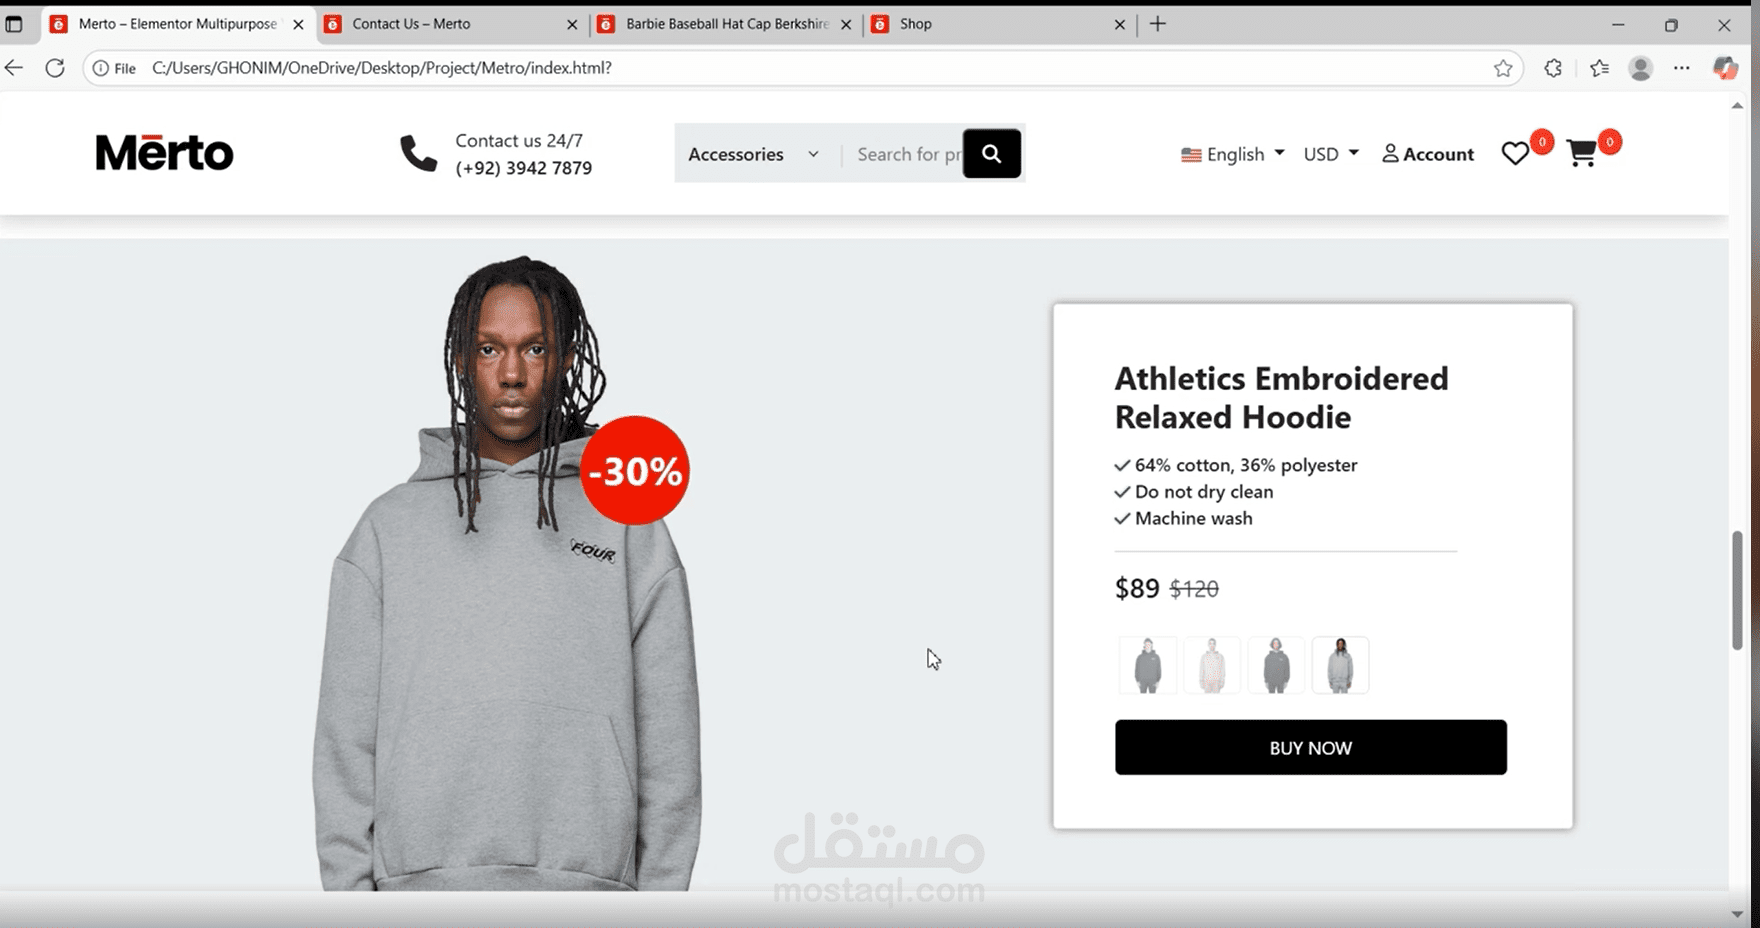Open the Account link
The width and height of the screenshot is (1760, 928).
click(1428, 154)
